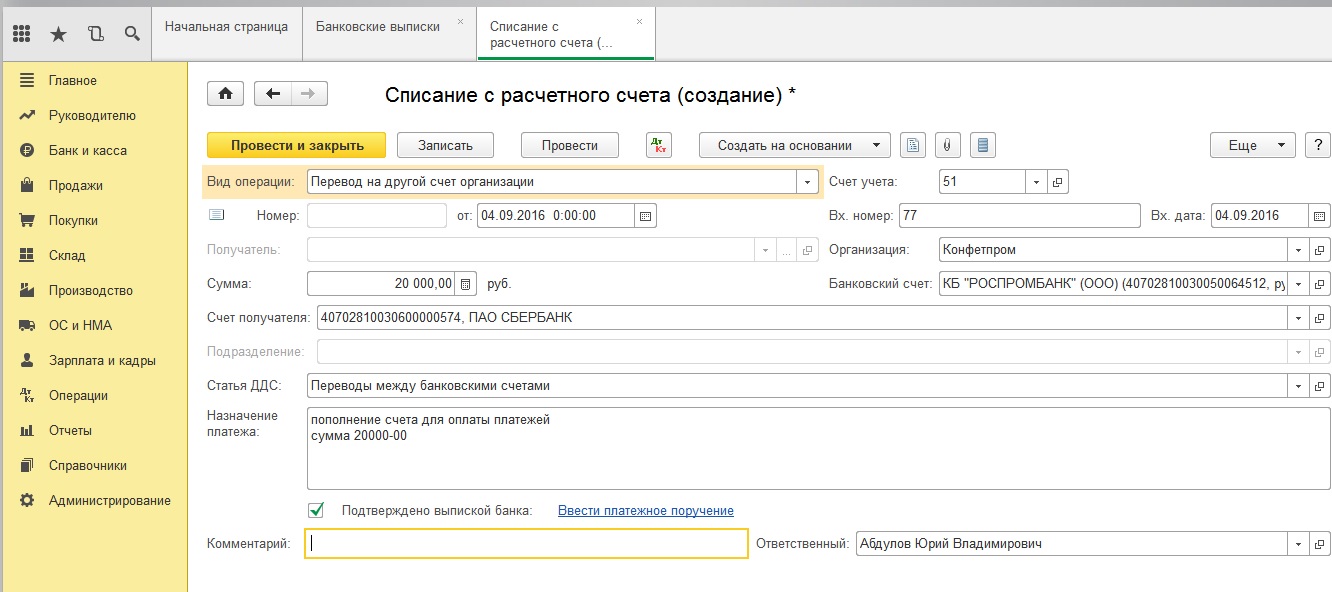Open the calculator in the Сумма field
This screenshot has height=592, width=1332.
point(466,284)
